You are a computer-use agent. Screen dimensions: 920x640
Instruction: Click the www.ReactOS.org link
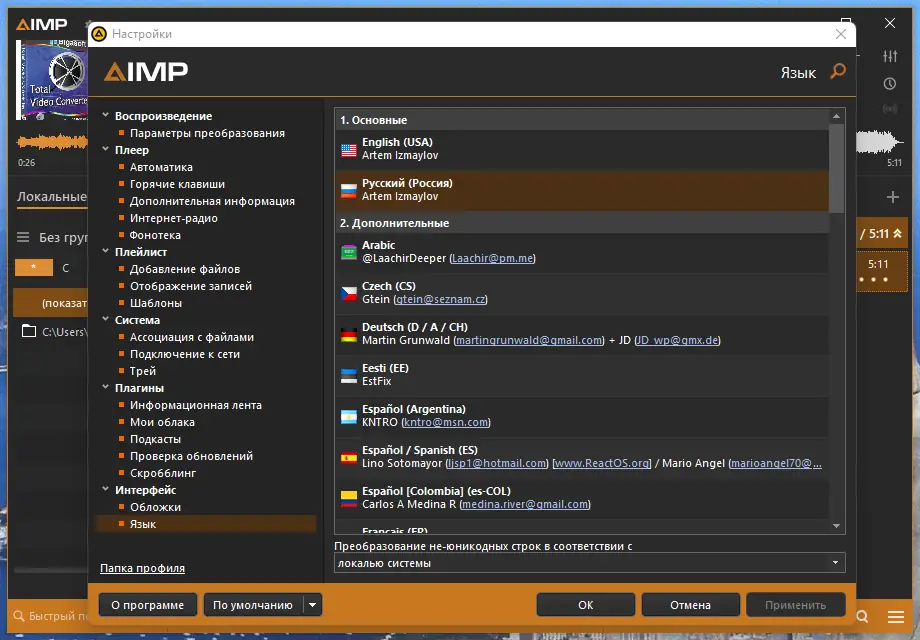click(602, 463)
